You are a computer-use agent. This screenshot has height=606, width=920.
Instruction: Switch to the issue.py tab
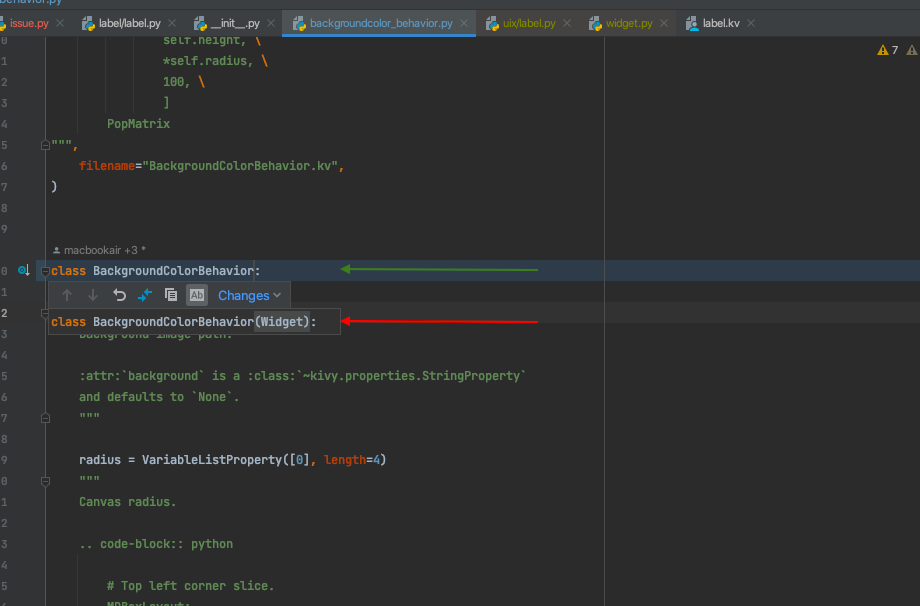(29, 23)
